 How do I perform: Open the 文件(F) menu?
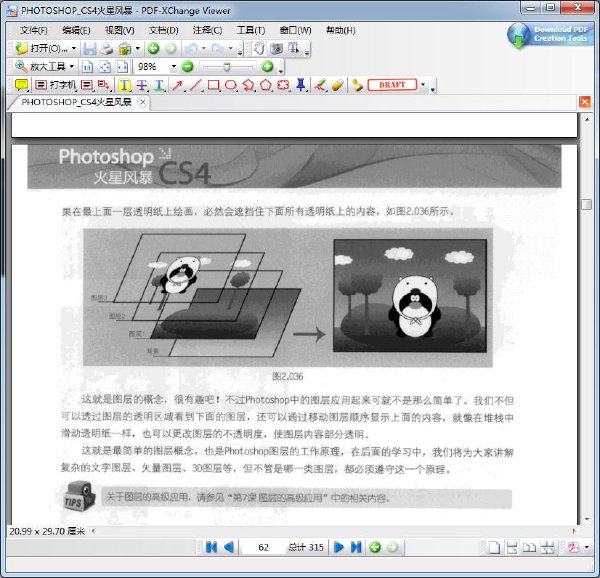click(34, 30)
